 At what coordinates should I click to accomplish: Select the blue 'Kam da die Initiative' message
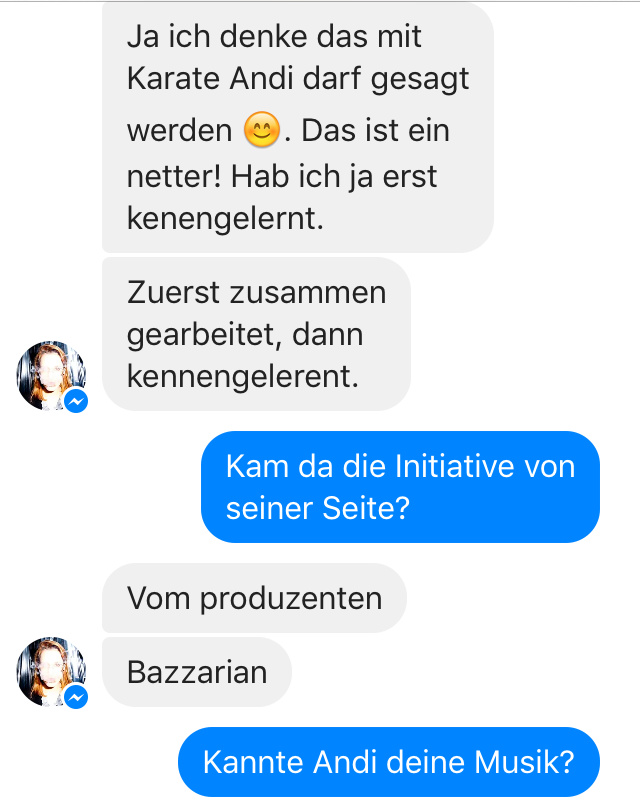coord(400,487)
